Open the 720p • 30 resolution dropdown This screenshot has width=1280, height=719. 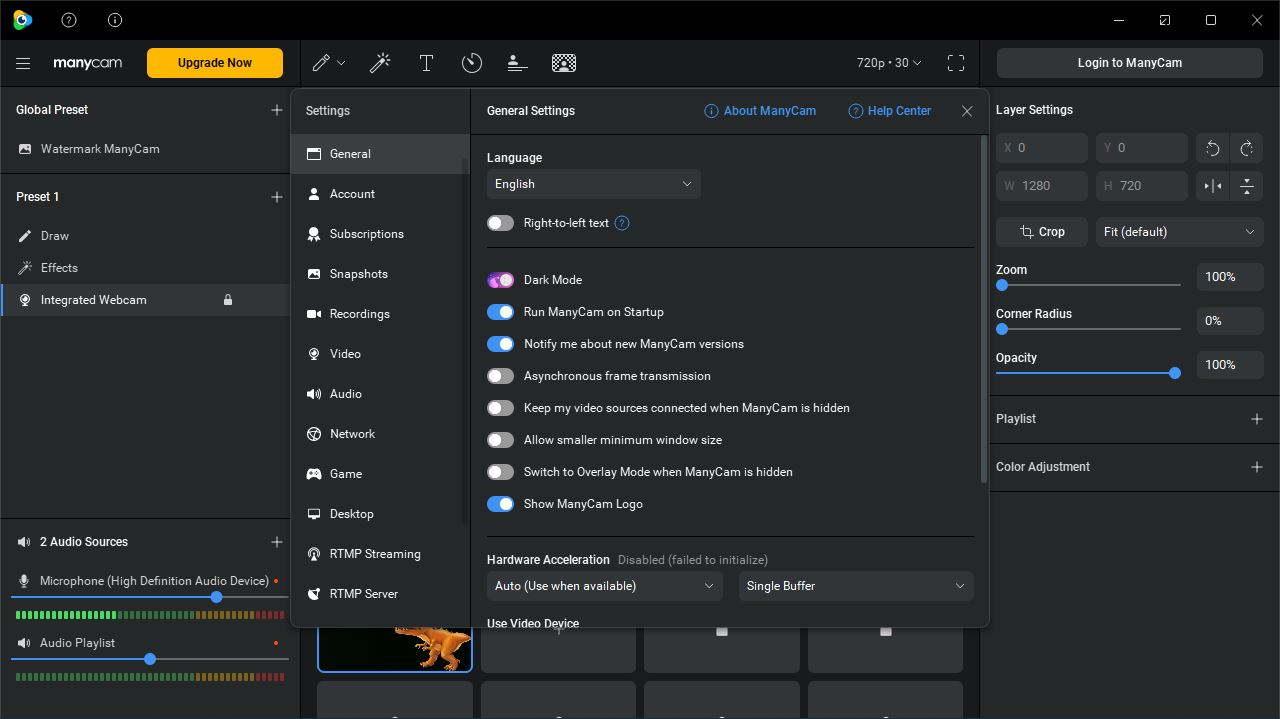coord(889,63)
